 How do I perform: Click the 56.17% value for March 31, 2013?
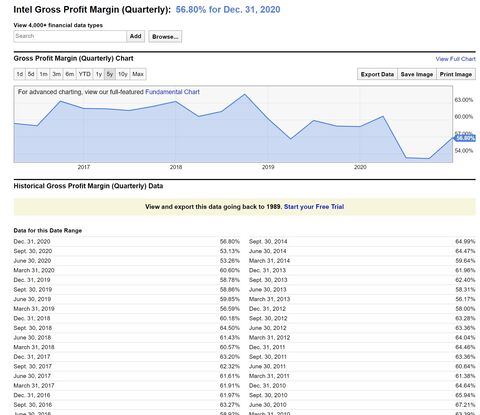(465, 299)
